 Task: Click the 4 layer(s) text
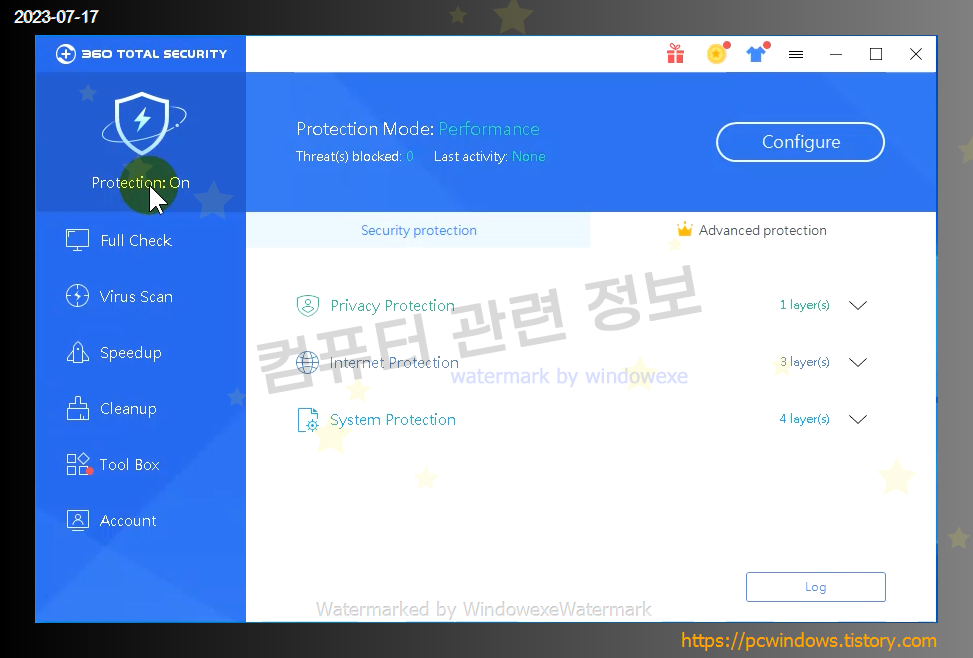coord(804,419)
